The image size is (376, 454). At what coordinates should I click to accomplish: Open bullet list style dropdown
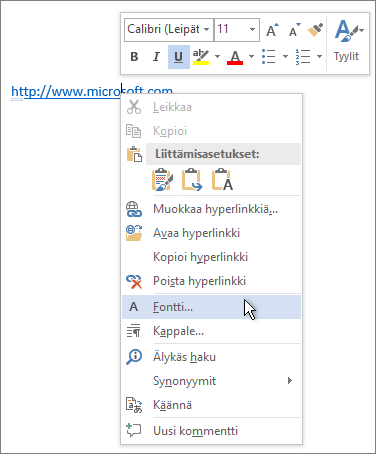click(x=285, y=56)
